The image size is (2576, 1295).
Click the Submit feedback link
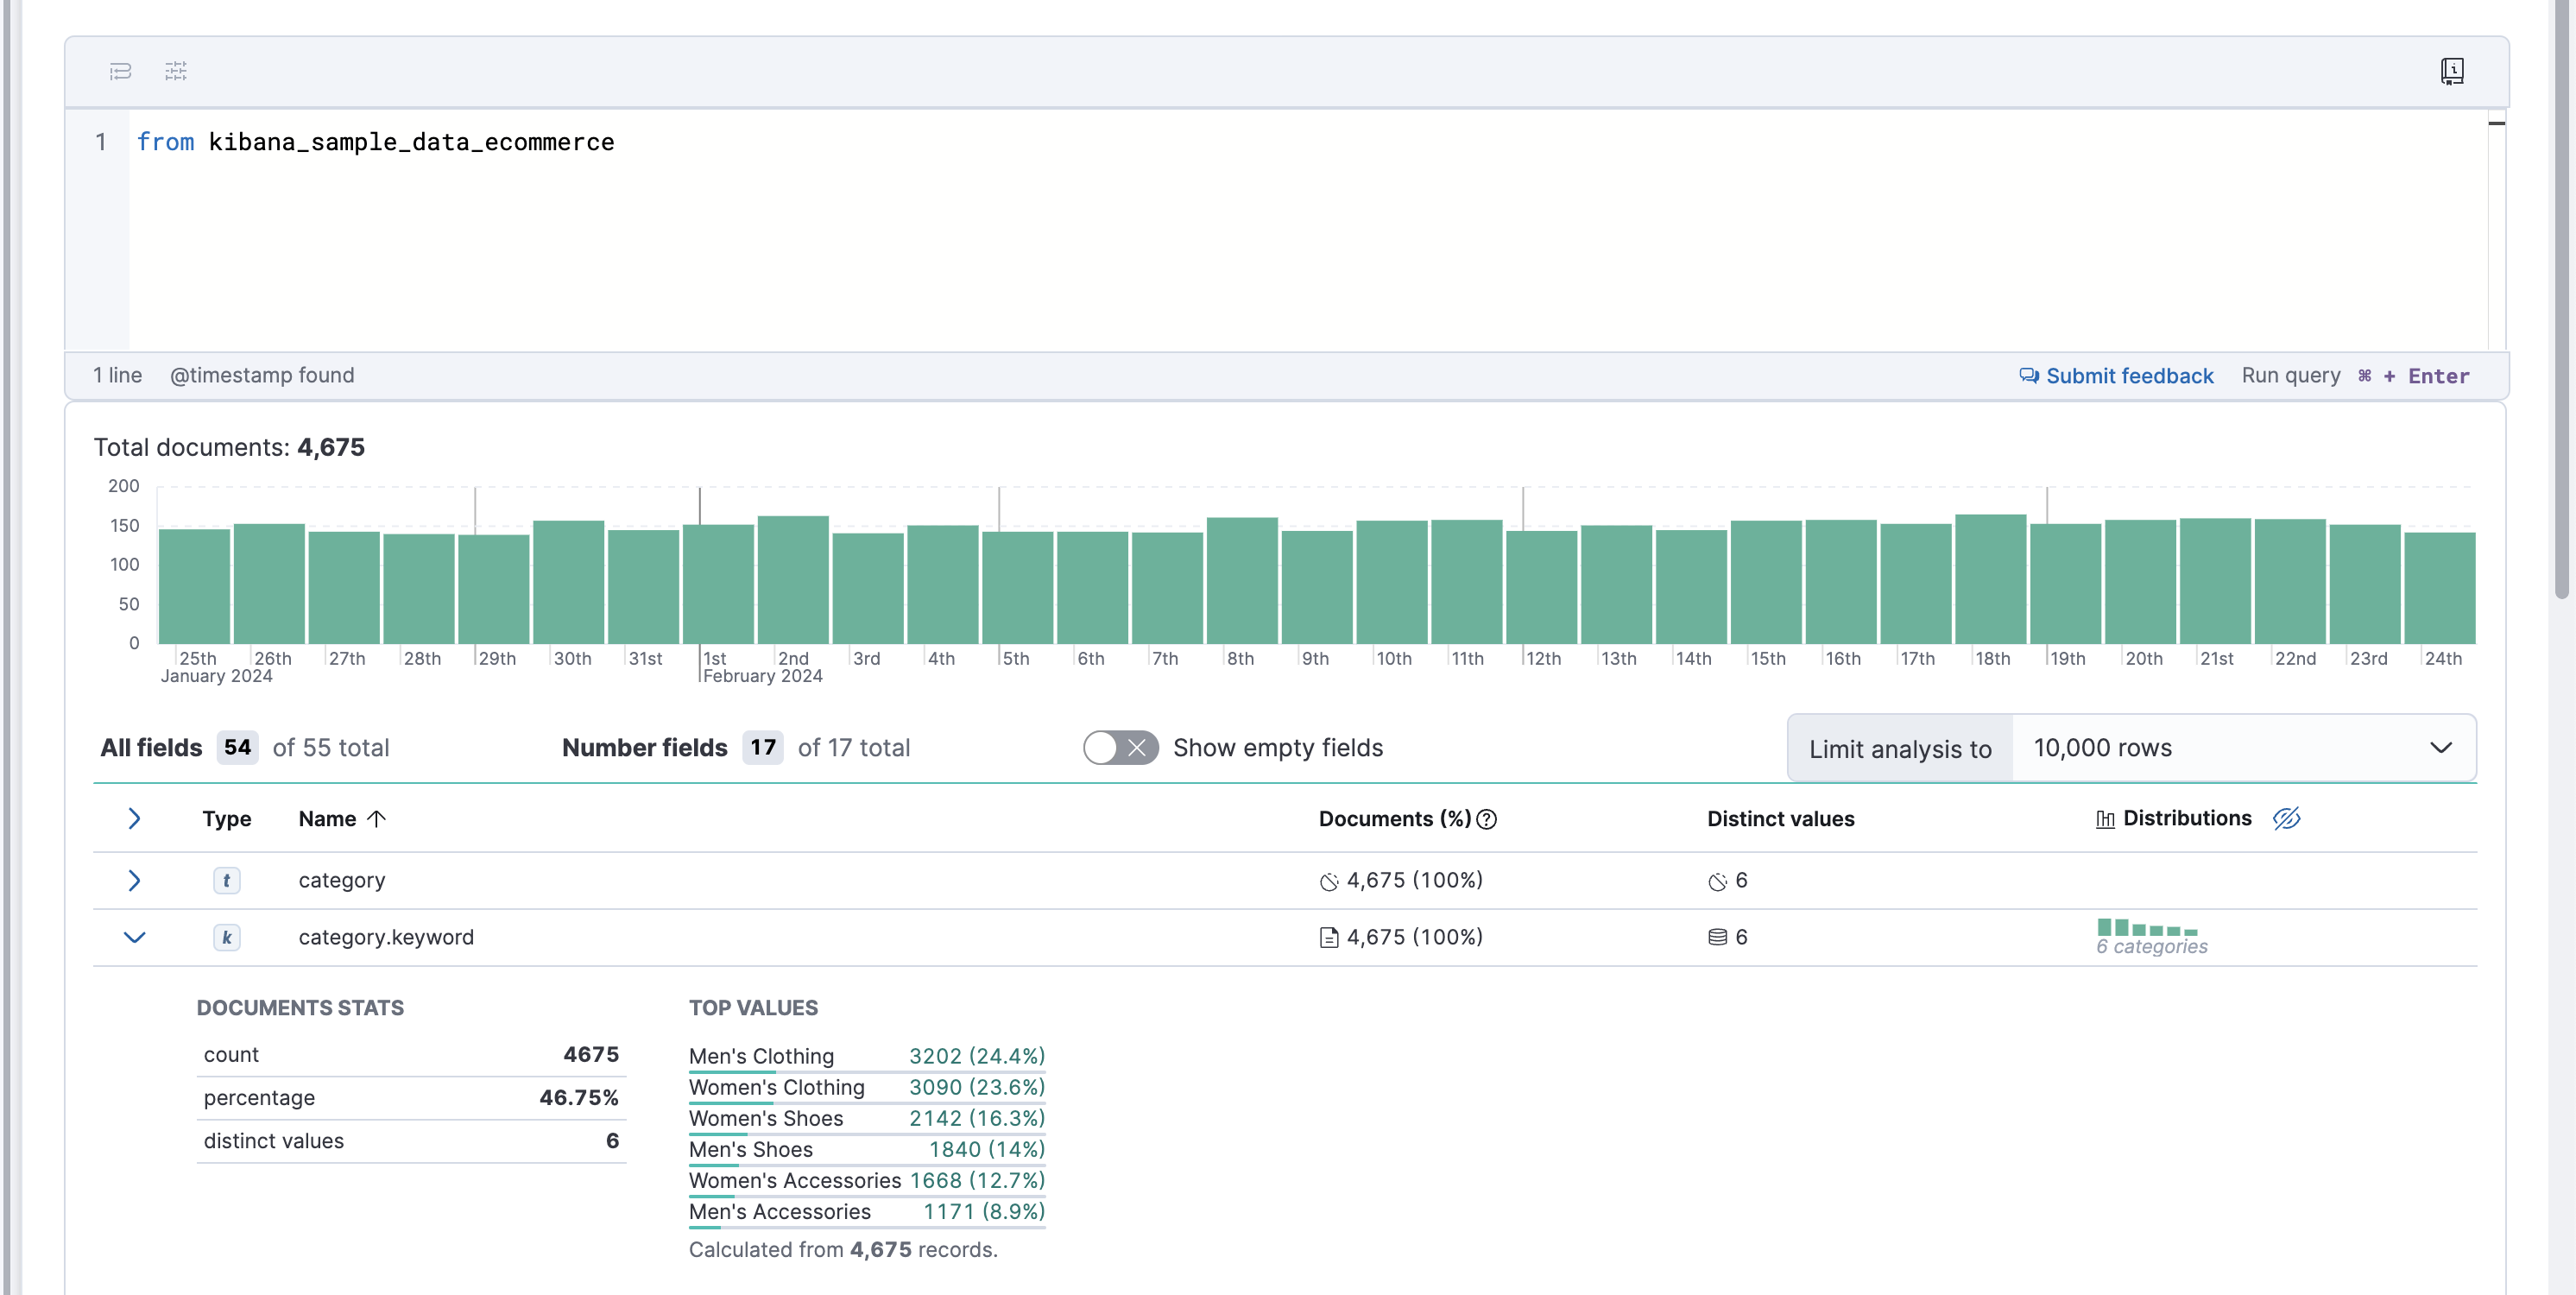(x=2129, y=376)
